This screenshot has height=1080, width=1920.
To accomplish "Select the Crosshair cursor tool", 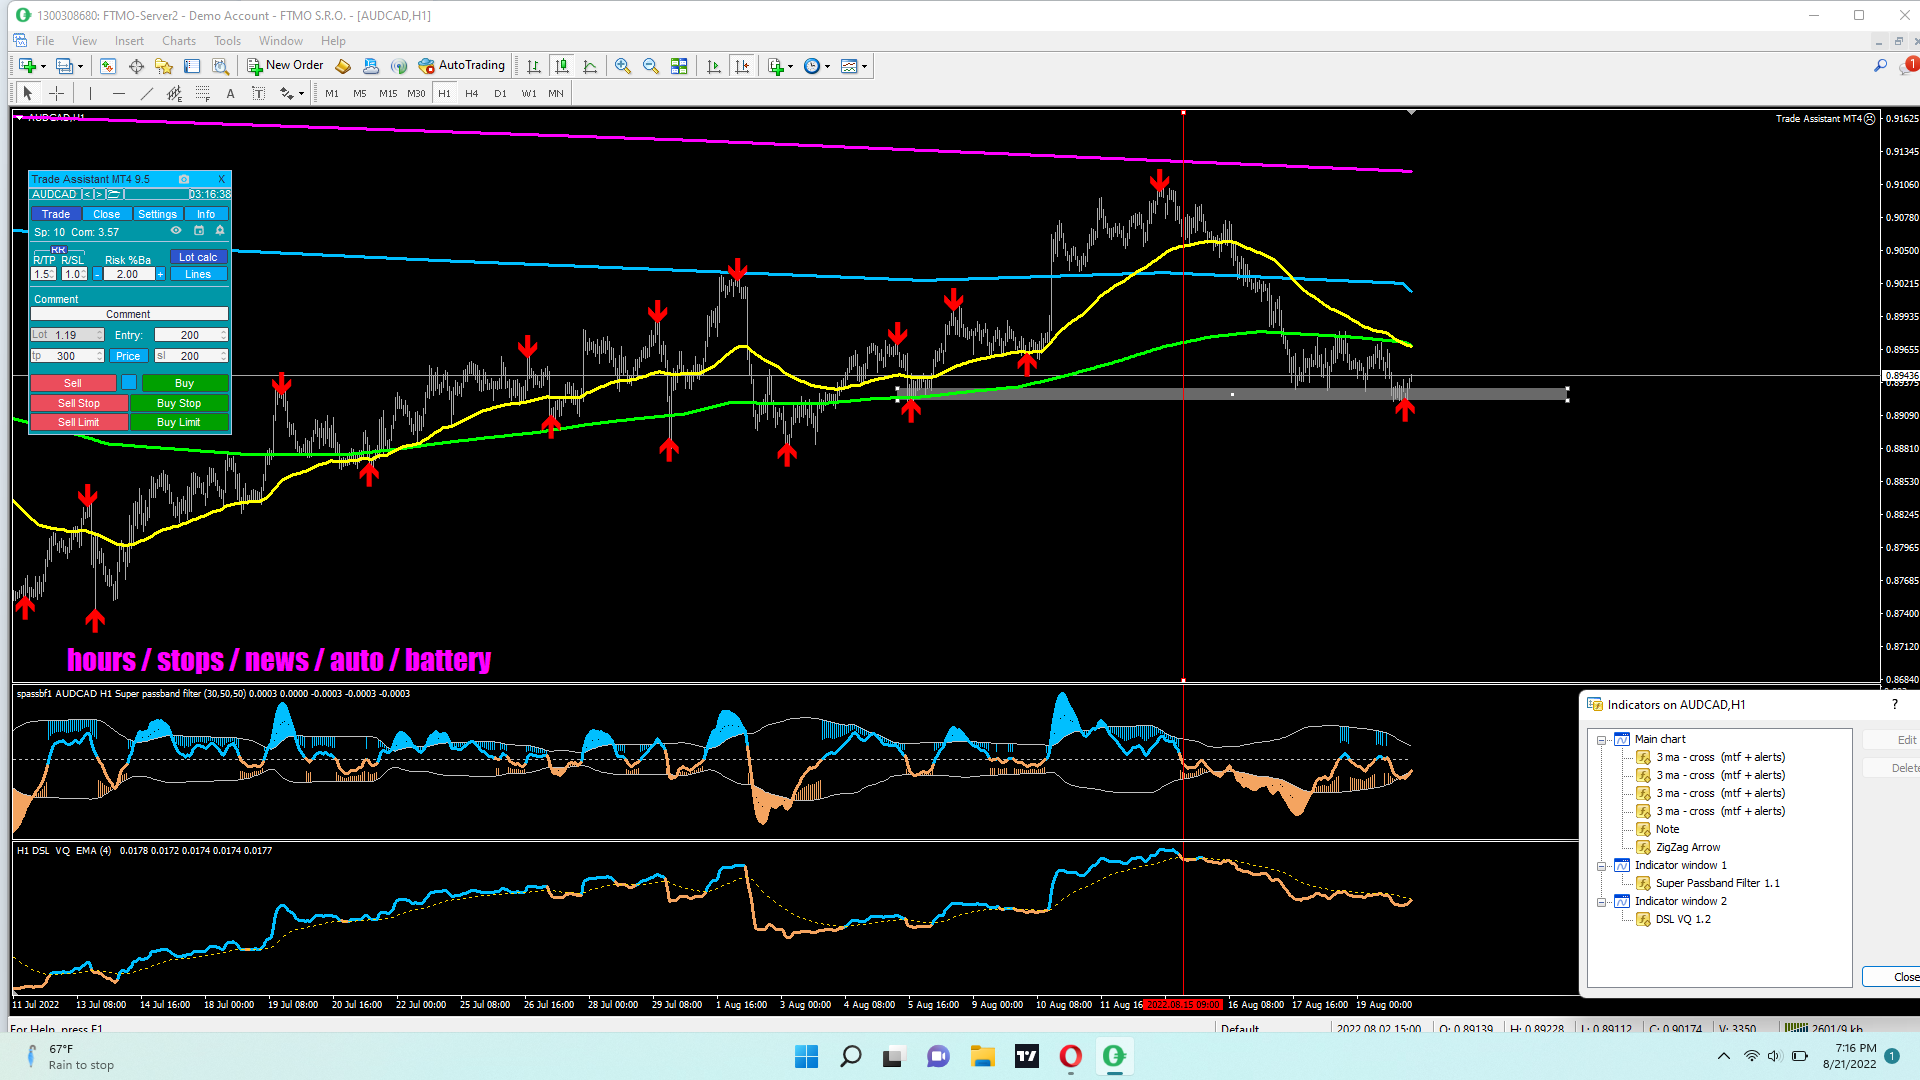I will (x=57, y=93).
